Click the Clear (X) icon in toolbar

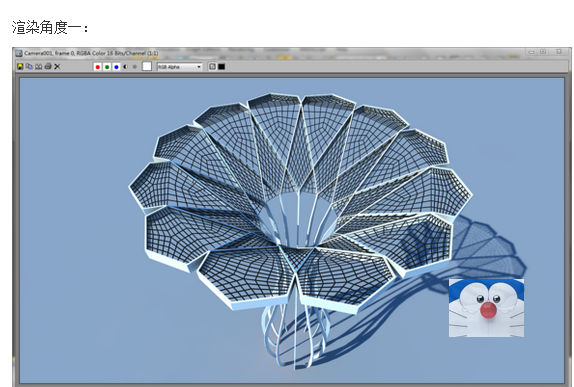pos(57,67)
